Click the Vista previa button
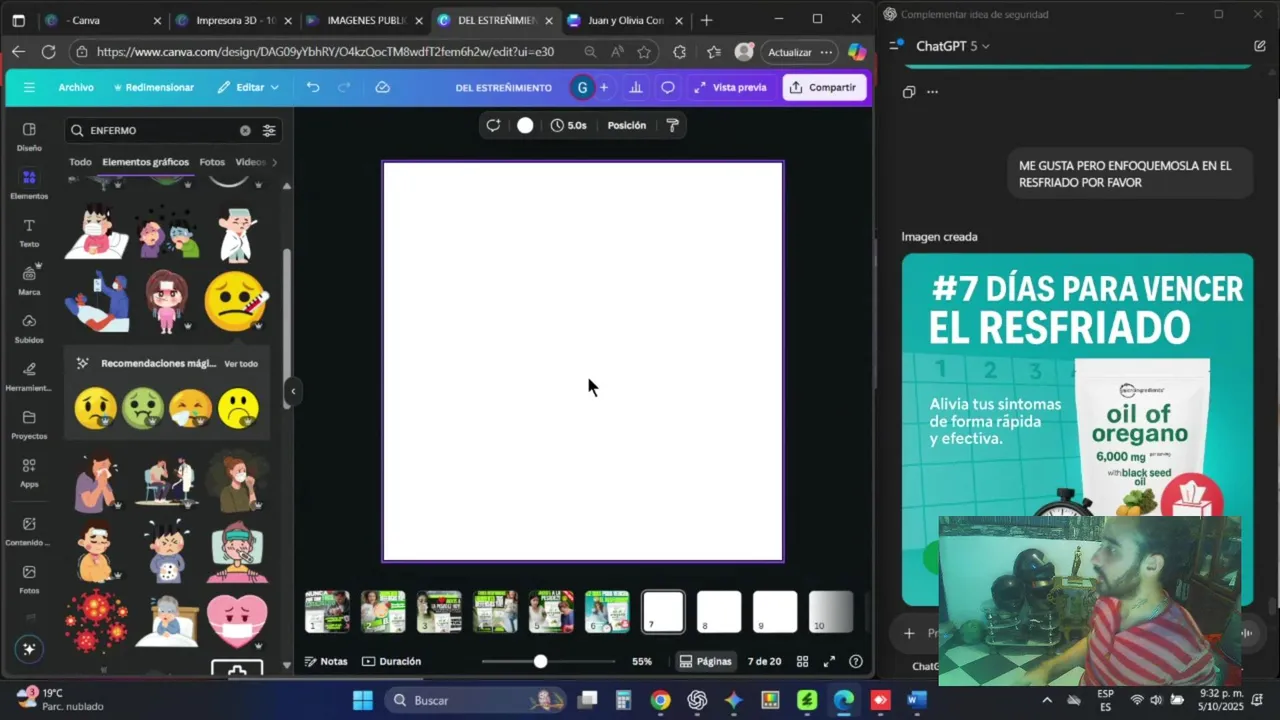 pyautogui.click(x=730, y=87)
